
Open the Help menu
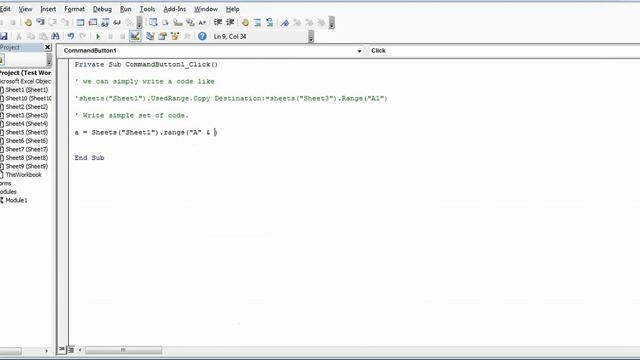tap(233, 9)
